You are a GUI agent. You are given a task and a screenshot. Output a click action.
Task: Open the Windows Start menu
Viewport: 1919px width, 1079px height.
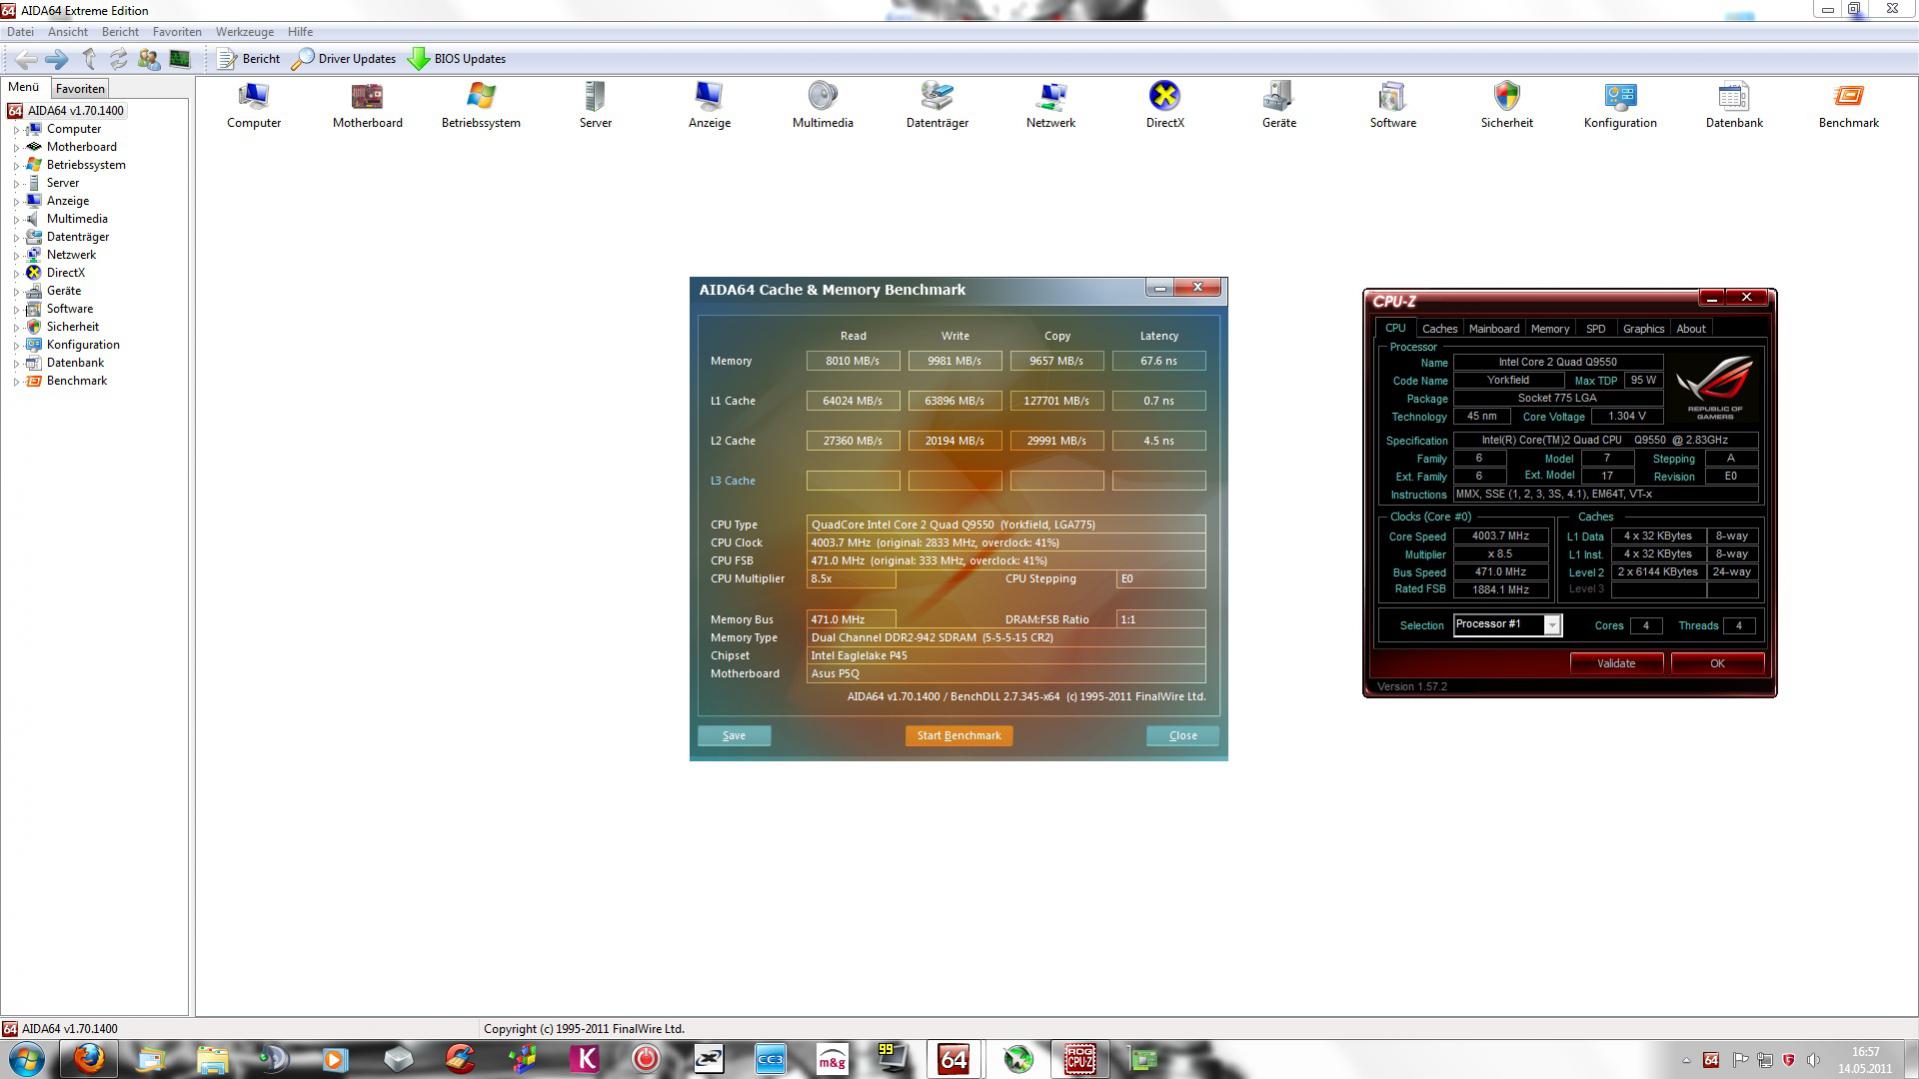tap(27, 1058)
